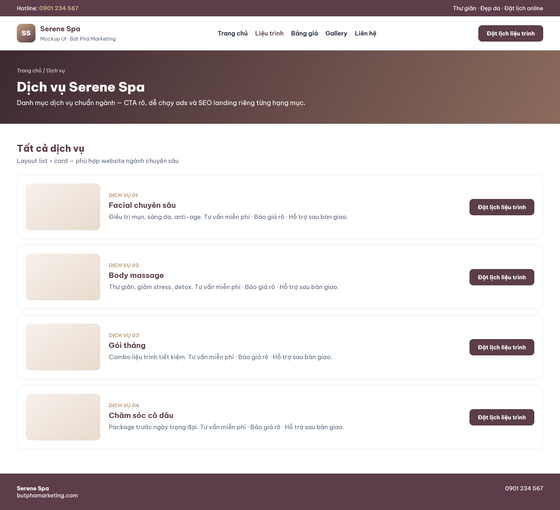
Task: Open the Gói tháng thumbnail image
Action: (x=63, y=347)
